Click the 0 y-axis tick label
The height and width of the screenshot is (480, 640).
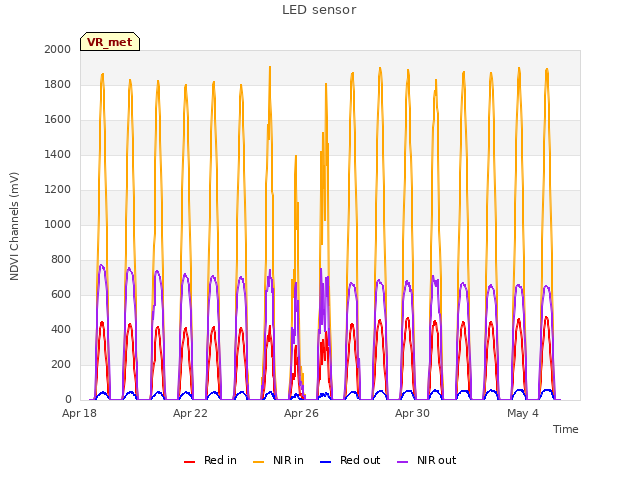click(68, 400)
